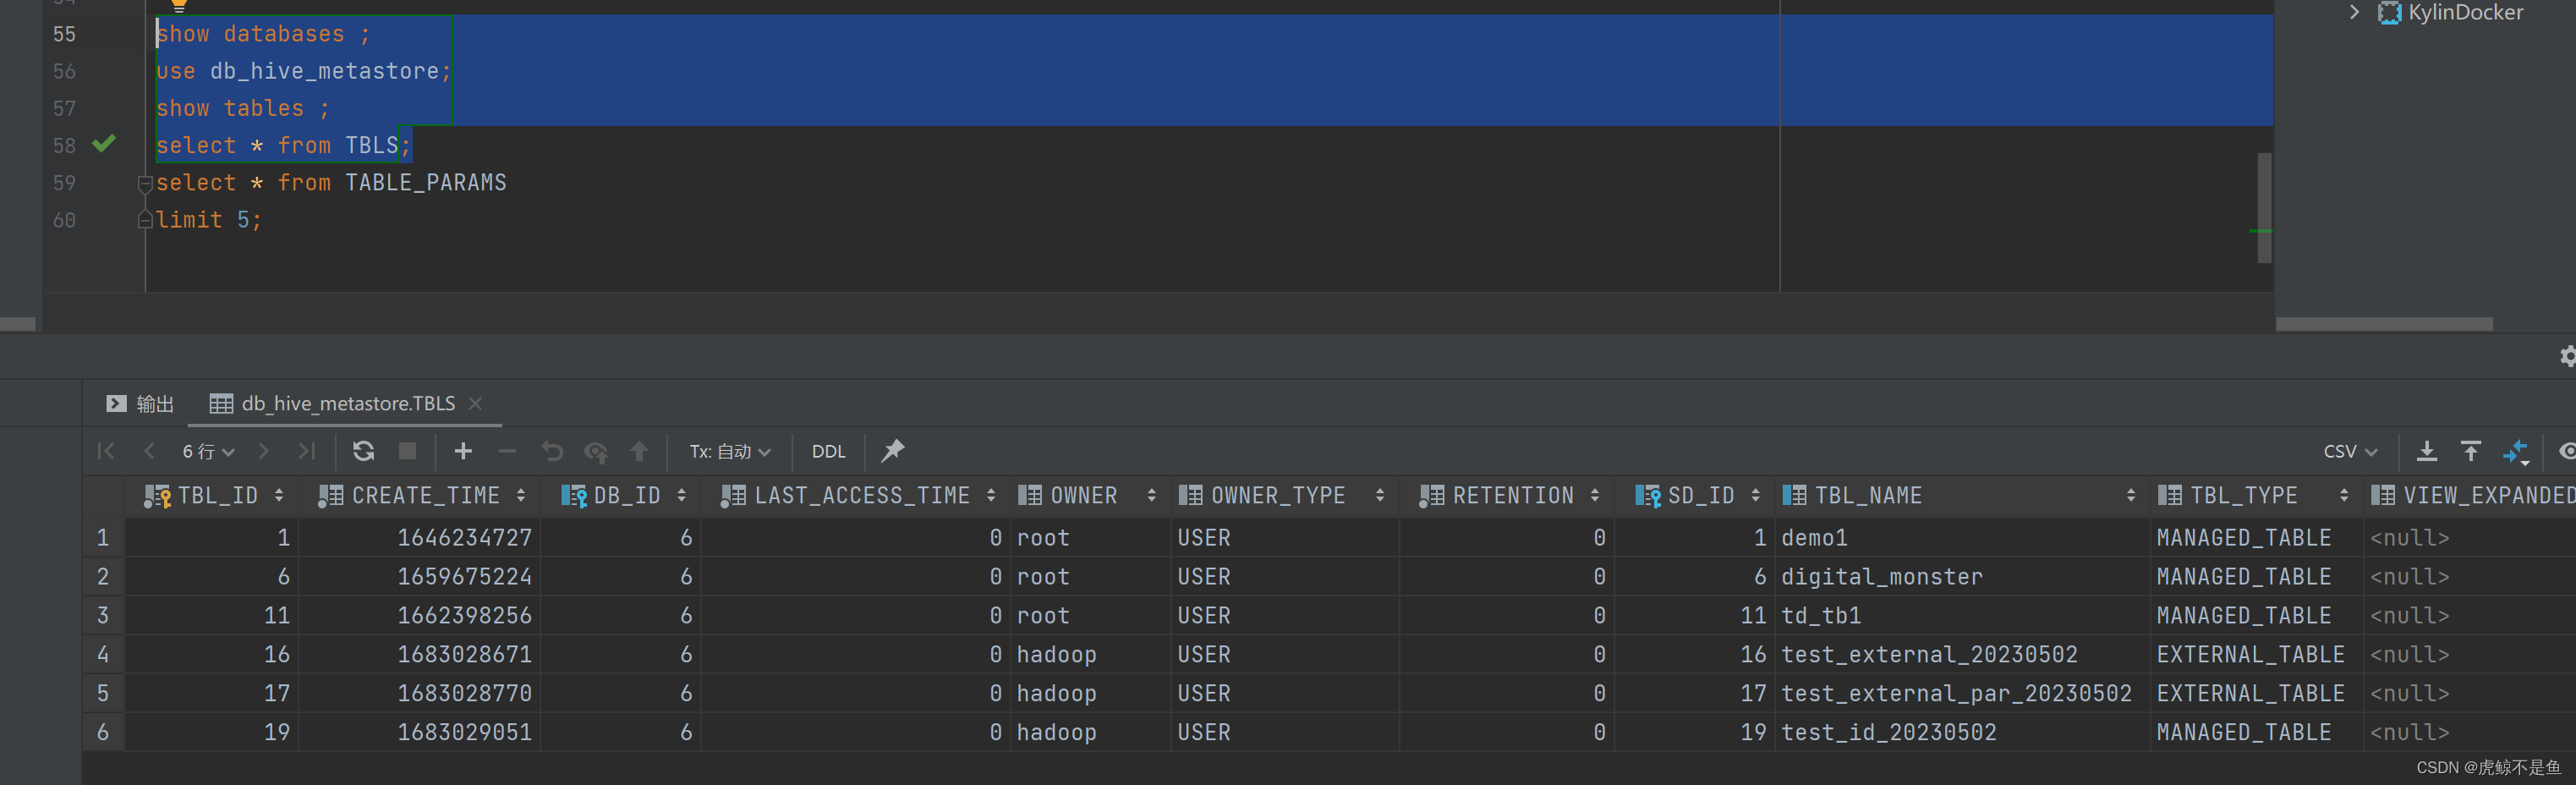Screen dimensions: 2576x785
Task: Jump to the last page of results
Action: click(307, 451)
